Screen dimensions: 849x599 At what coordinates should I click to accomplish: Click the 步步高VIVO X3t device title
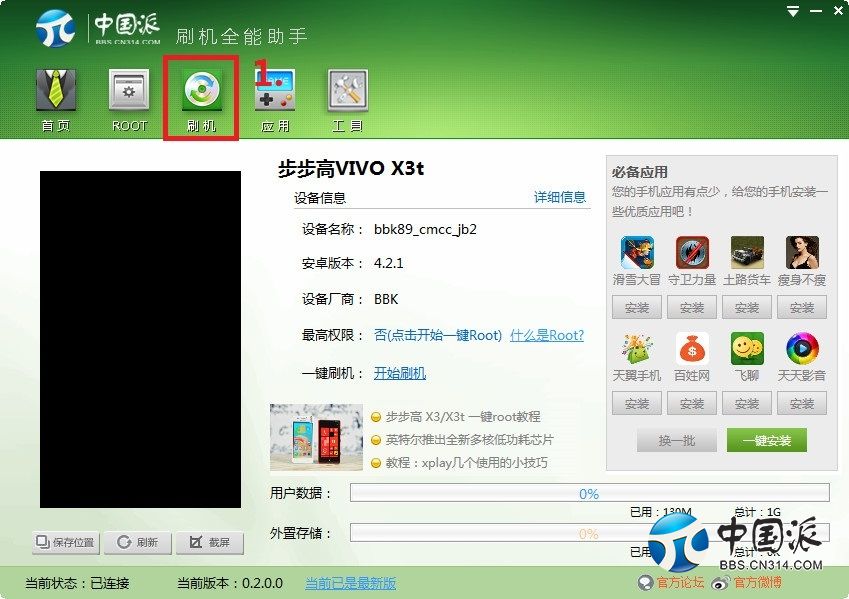[351, 168]
